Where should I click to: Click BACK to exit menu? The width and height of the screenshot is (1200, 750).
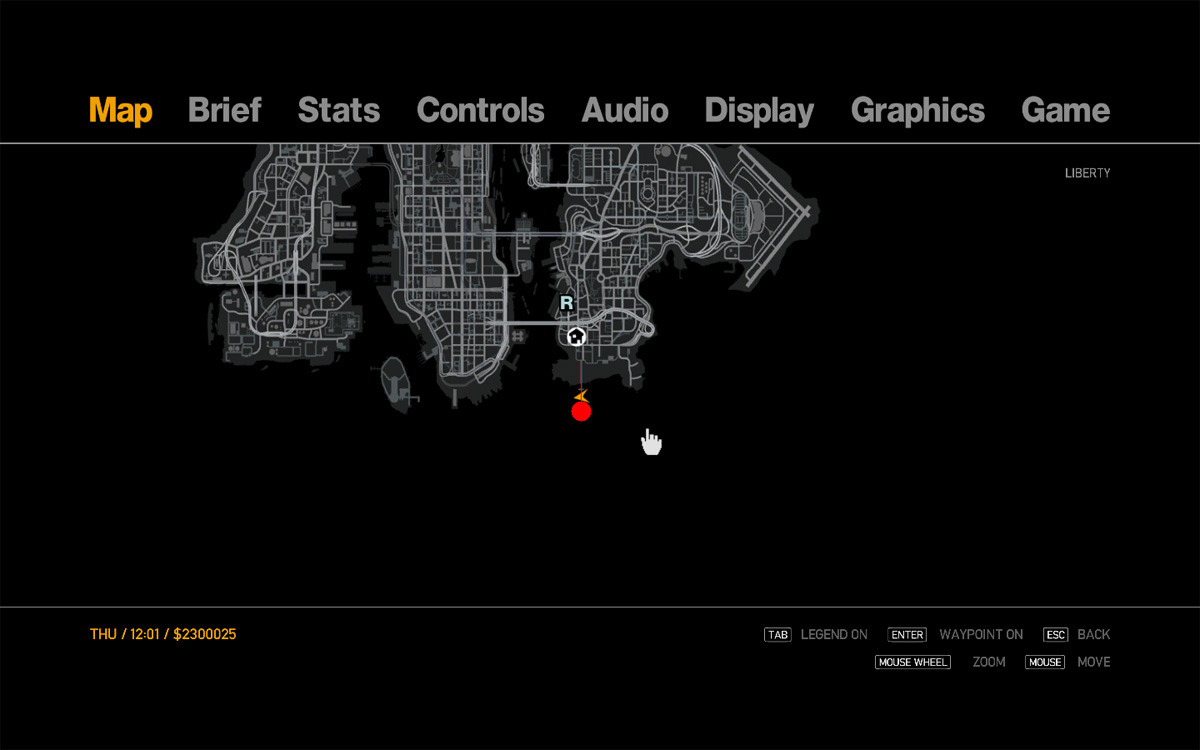pos(1094,635)
